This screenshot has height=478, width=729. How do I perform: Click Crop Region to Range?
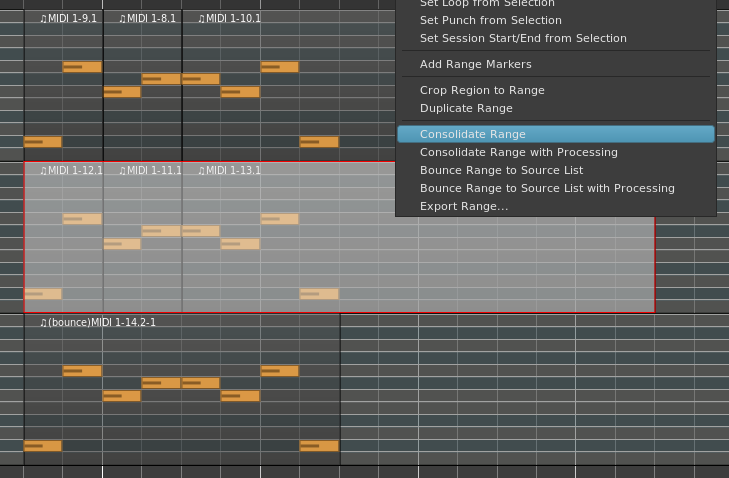click(482, 90)
